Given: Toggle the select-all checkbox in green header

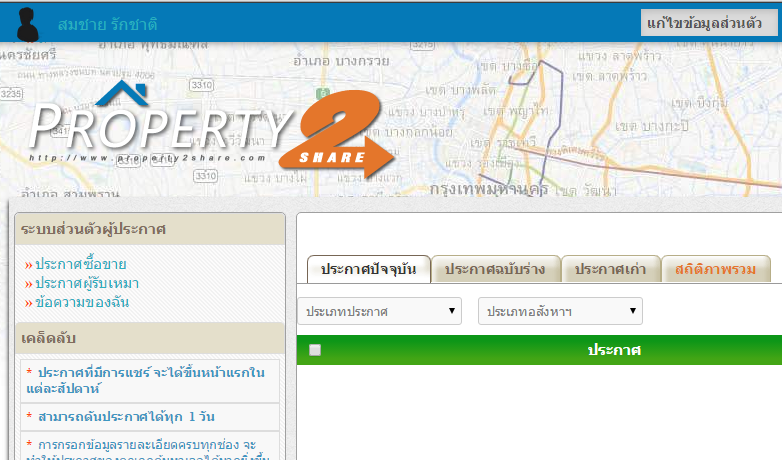Looking at the screenshot, I should click(315, 350).
